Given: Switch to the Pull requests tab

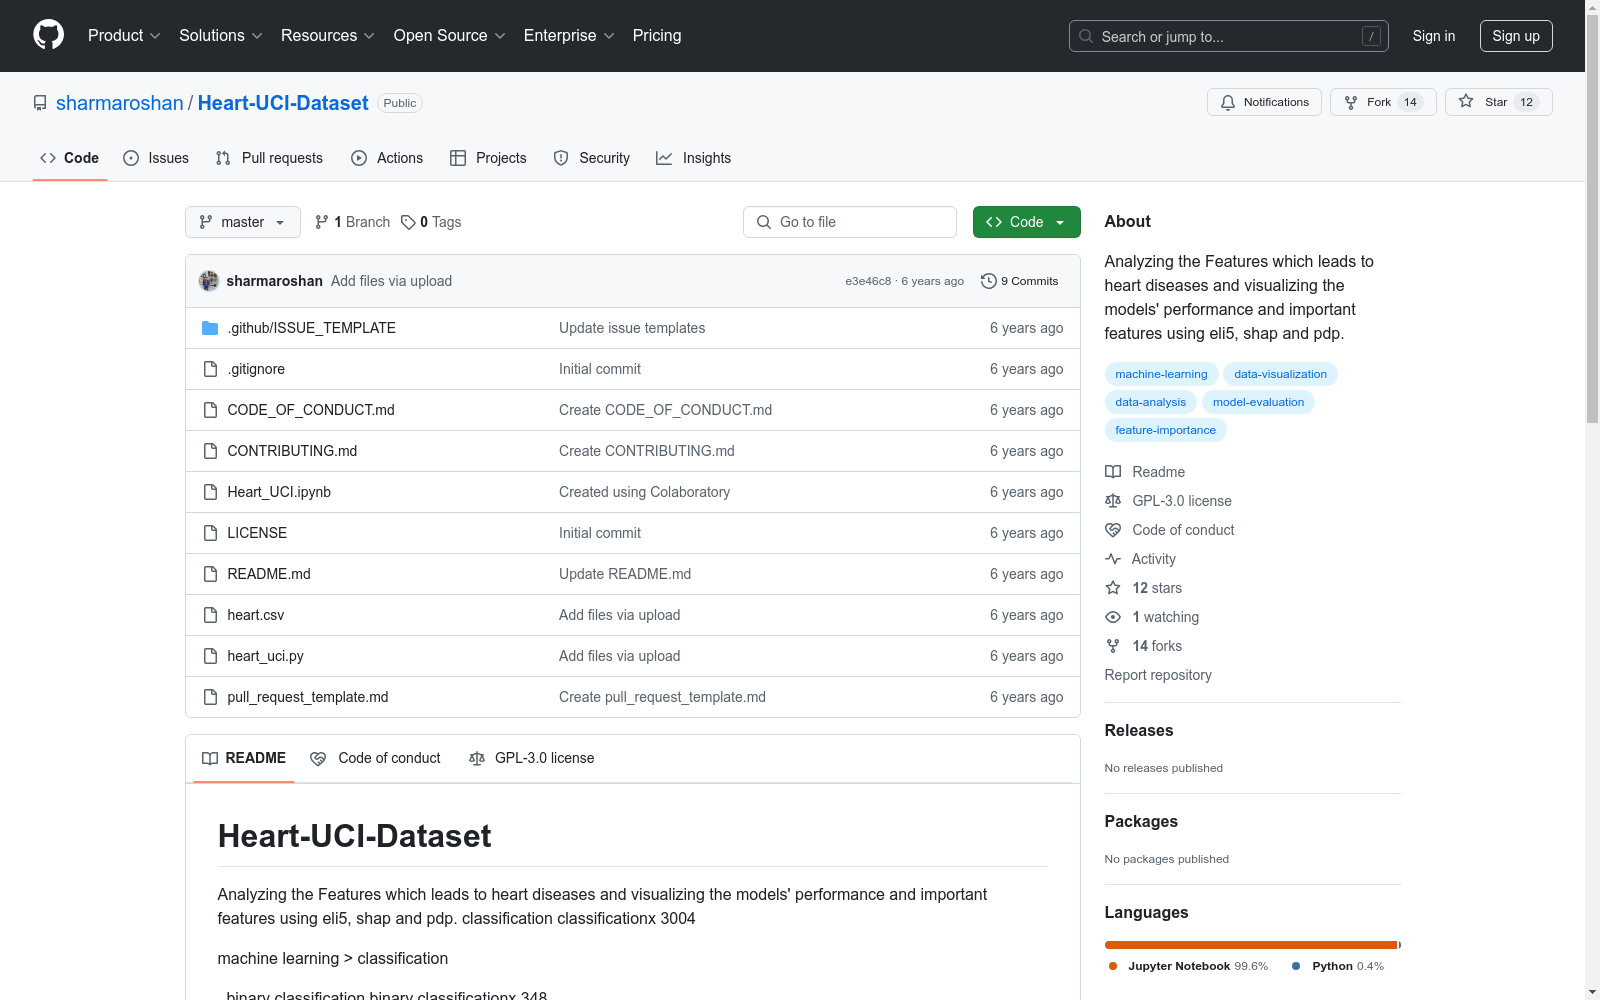Looking at the screenshot, I should 269,158.
